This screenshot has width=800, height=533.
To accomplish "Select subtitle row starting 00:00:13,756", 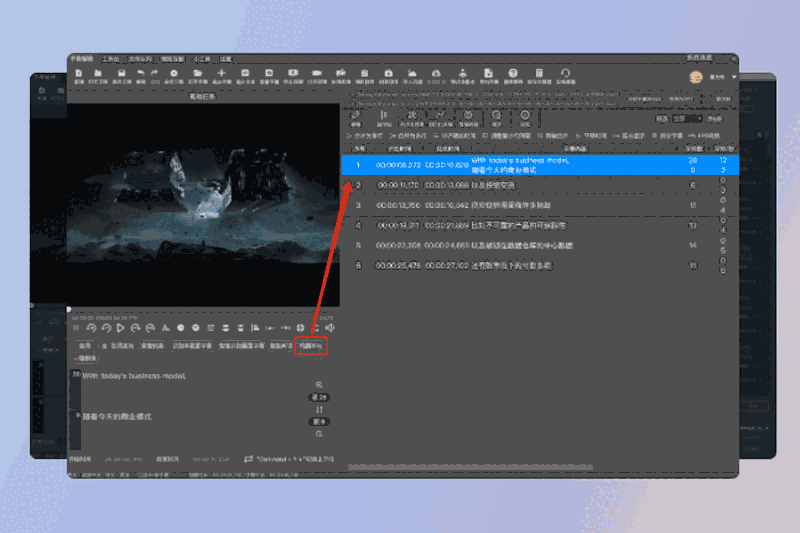I will [540, 205].
